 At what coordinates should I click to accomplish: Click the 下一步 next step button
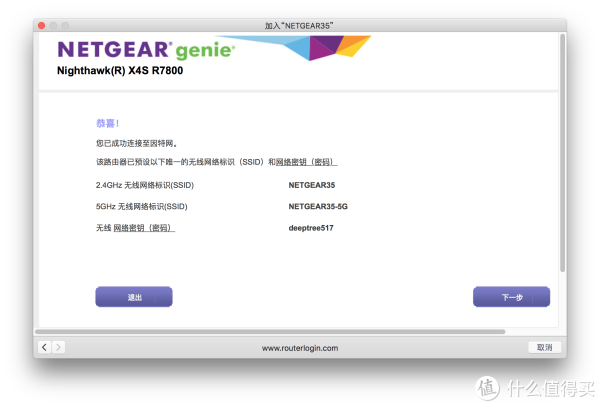(x=512, y=297)
